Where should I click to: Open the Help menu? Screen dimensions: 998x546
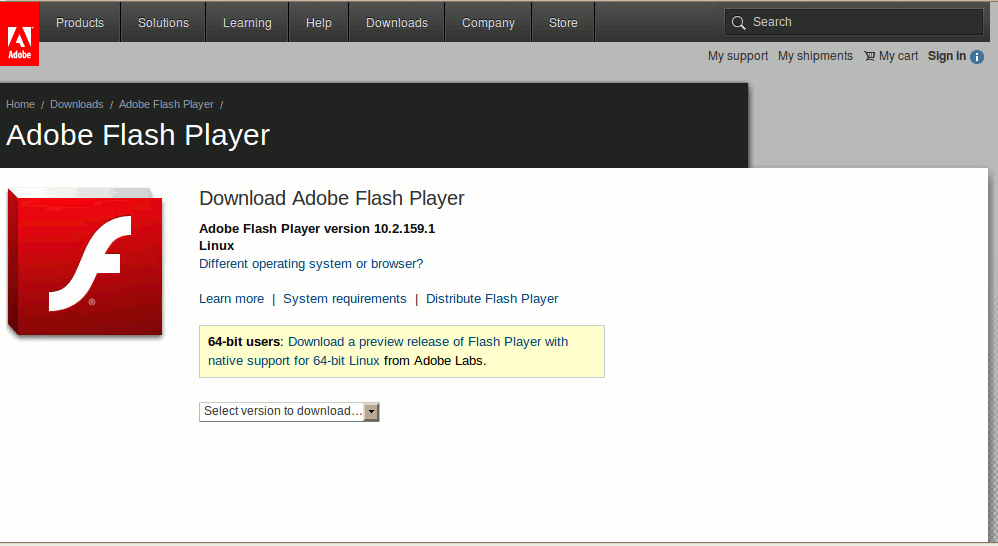[x=319, y=22]
